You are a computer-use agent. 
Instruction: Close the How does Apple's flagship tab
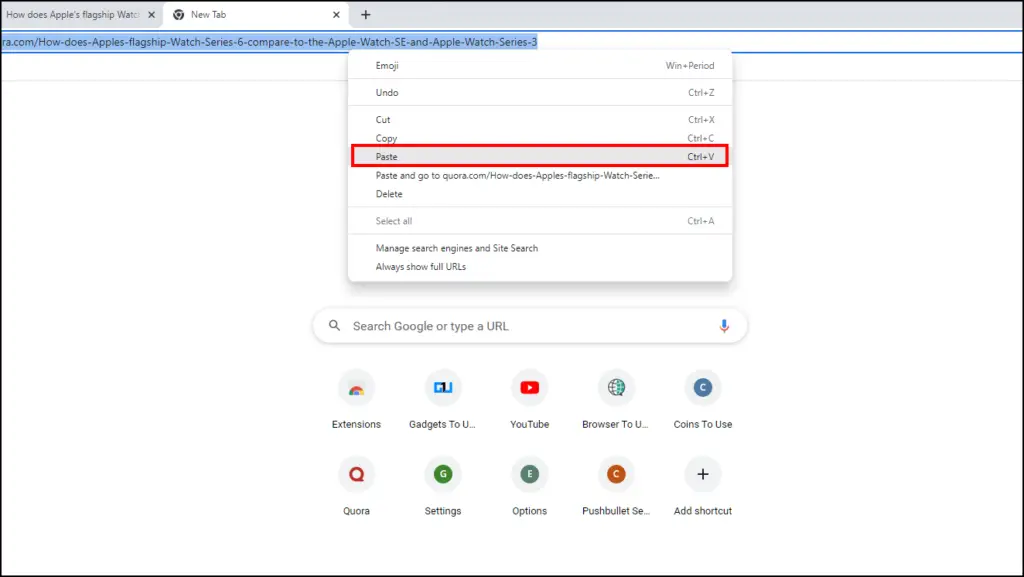(152, 14)
